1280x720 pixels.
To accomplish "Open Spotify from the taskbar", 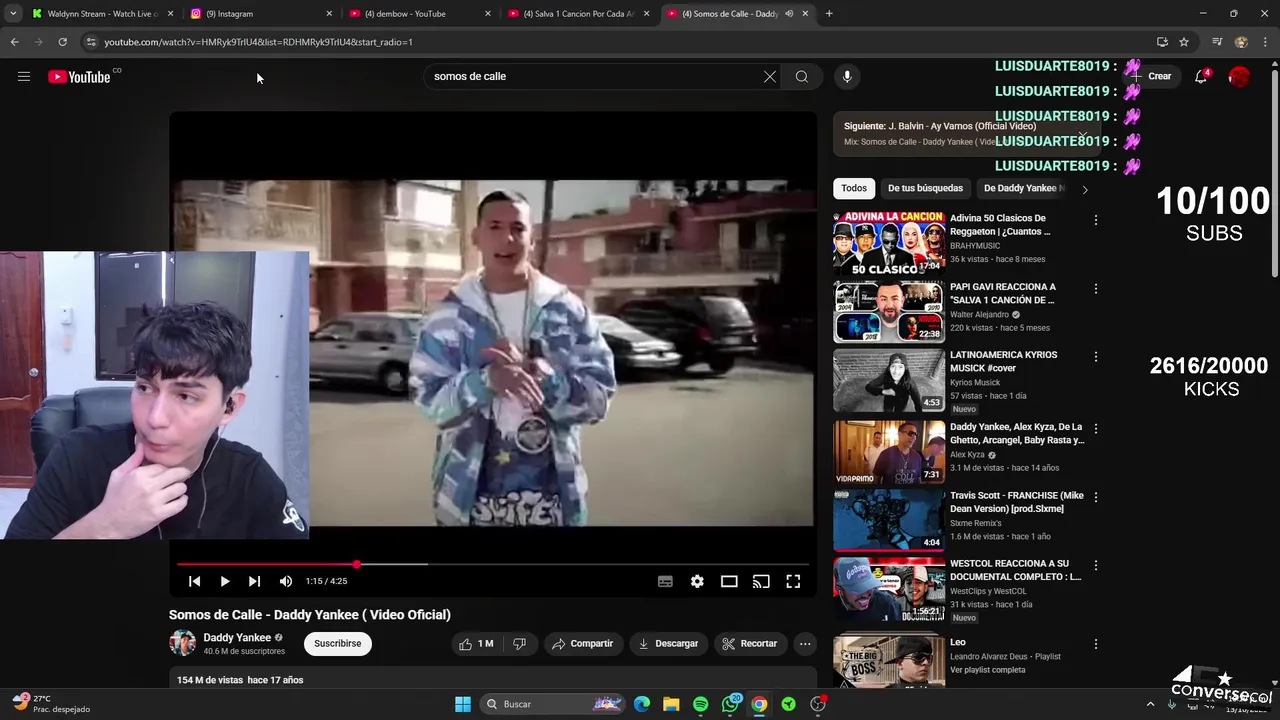I will click(700, 704).
